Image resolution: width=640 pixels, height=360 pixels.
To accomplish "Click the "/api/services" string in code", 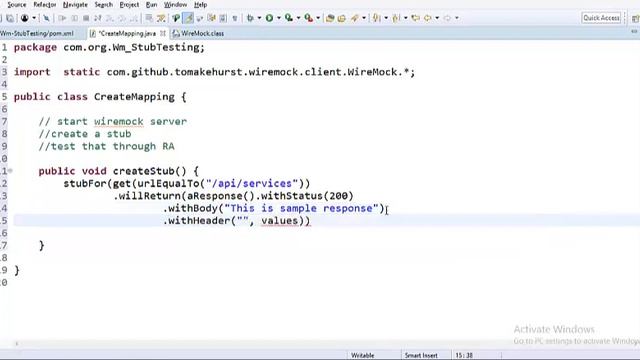I will (252, 183).
